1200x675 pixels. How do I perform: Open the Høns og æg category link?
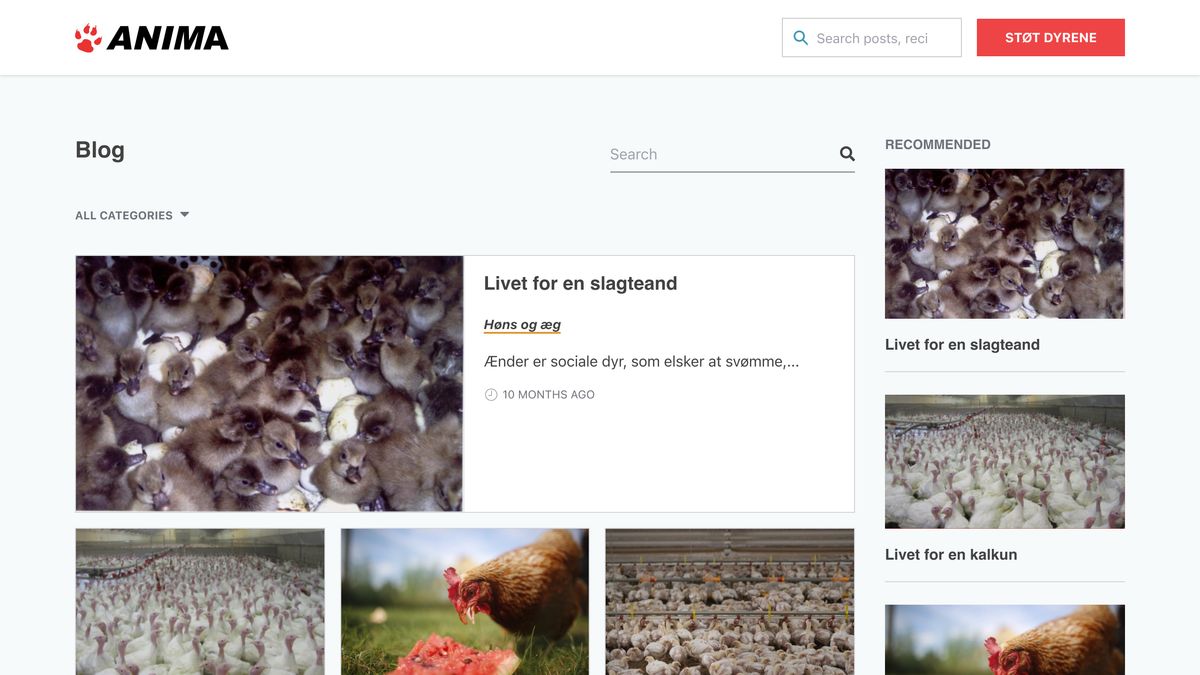coord(522,325)
